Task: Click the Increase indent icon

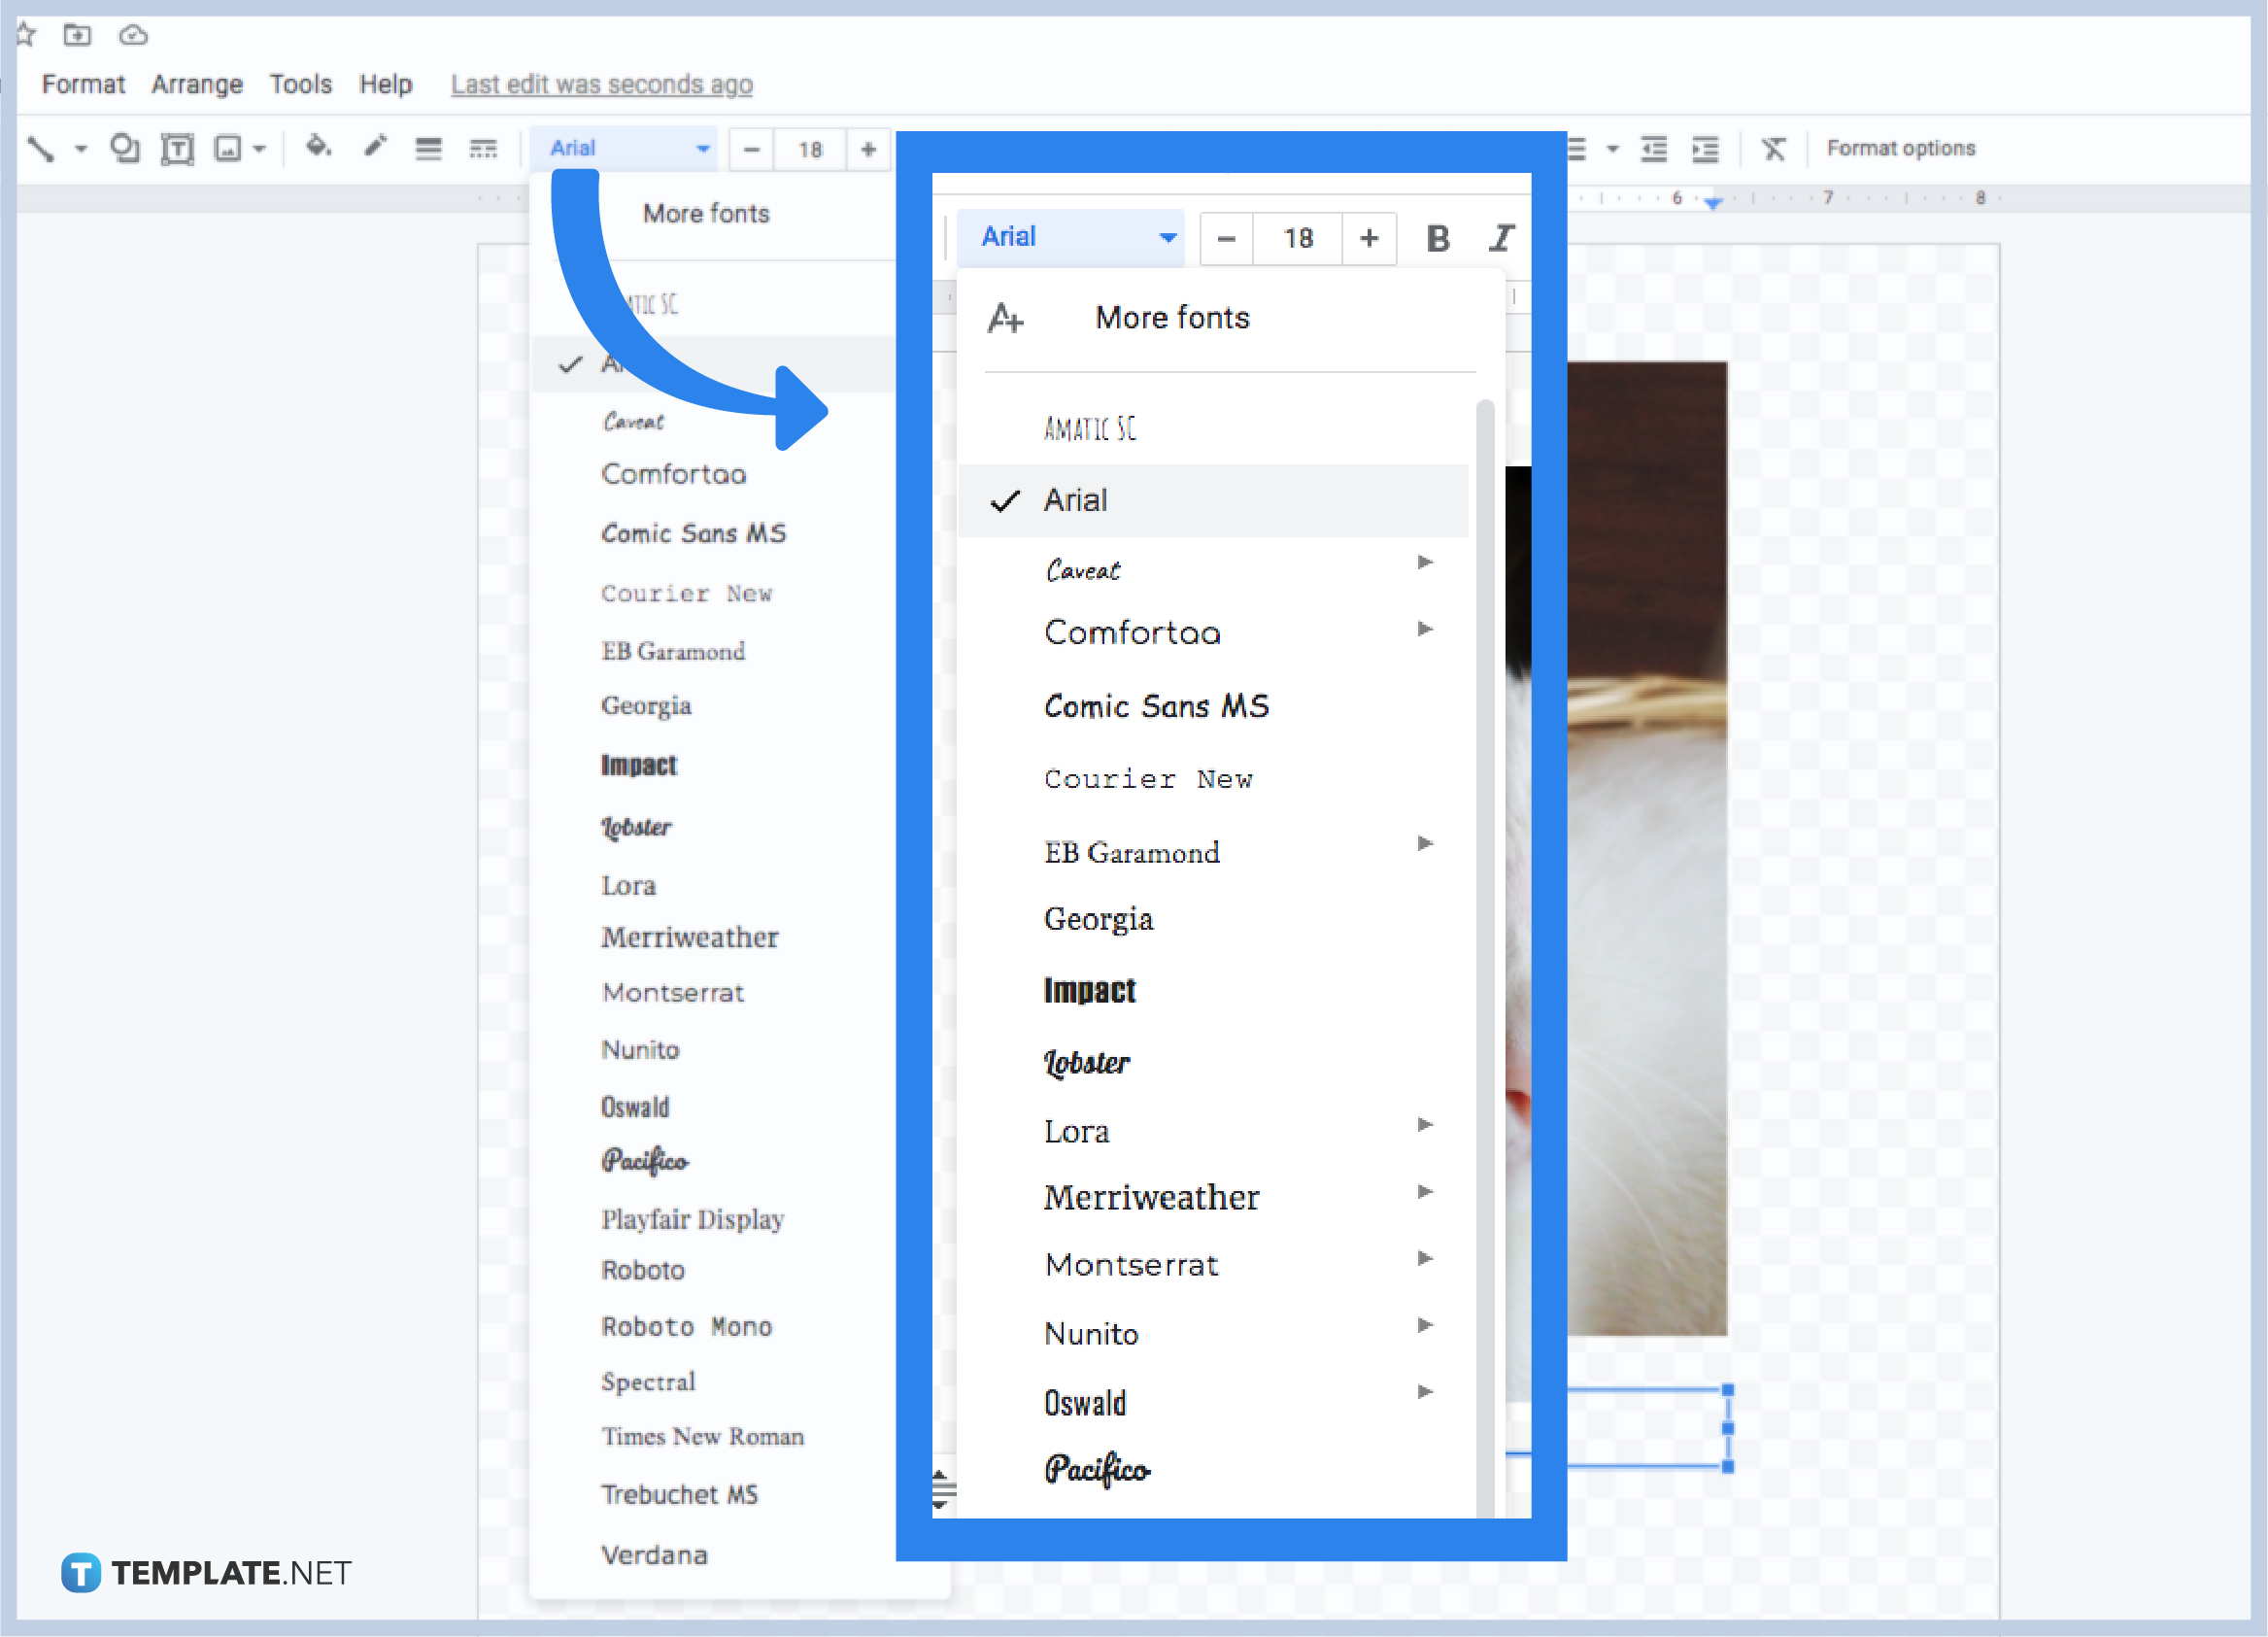Action: click(1705, 148)
